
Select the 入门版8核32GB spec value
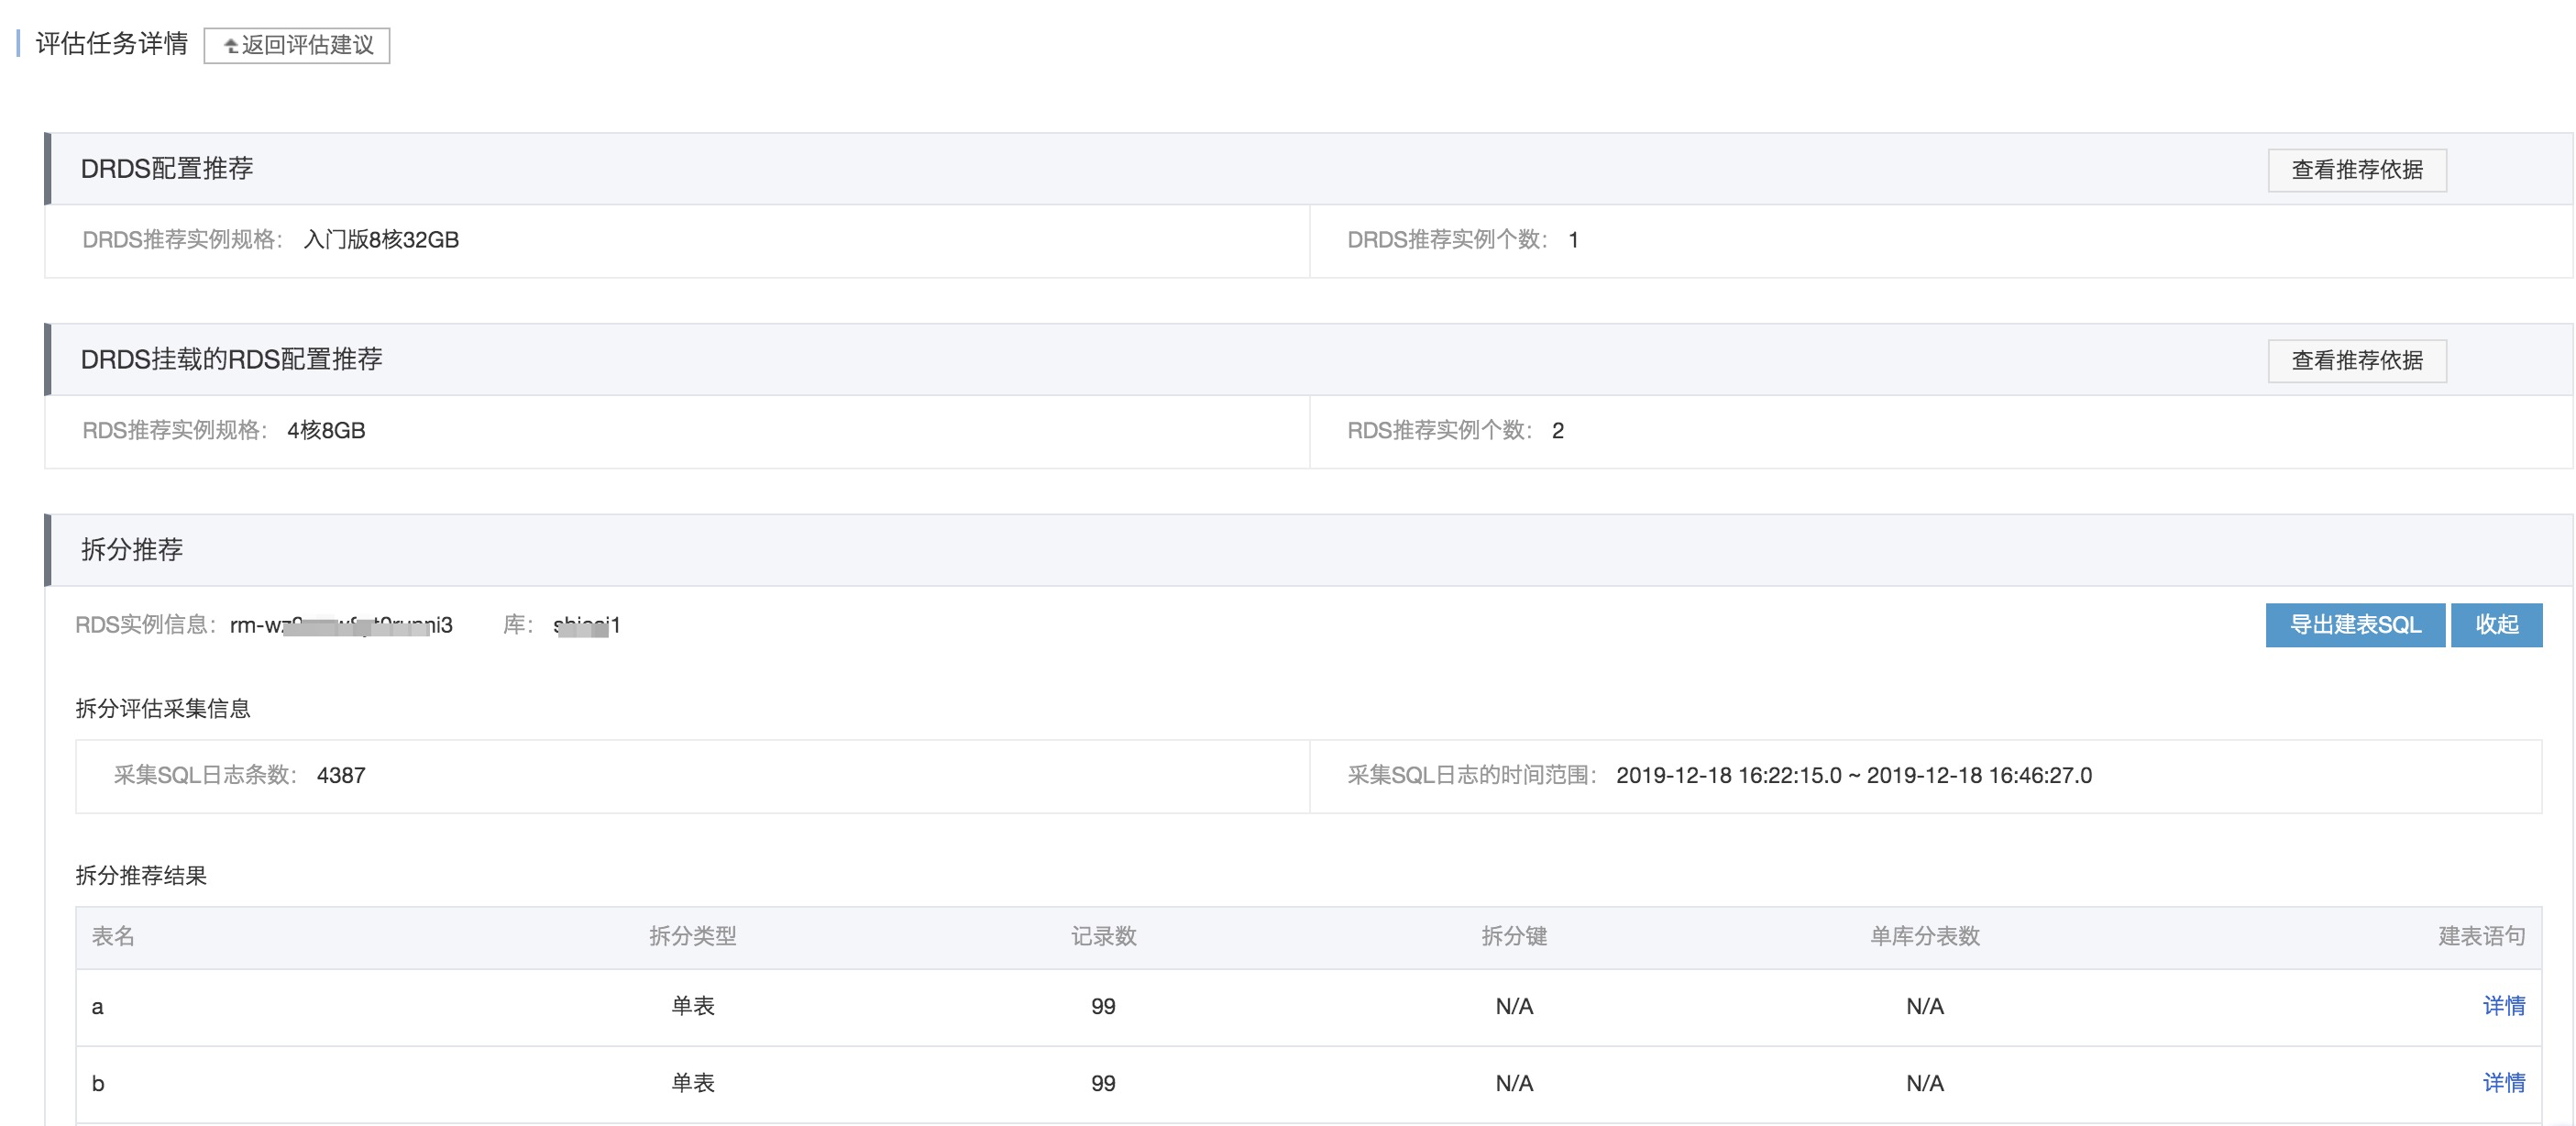tap(381, 240)
